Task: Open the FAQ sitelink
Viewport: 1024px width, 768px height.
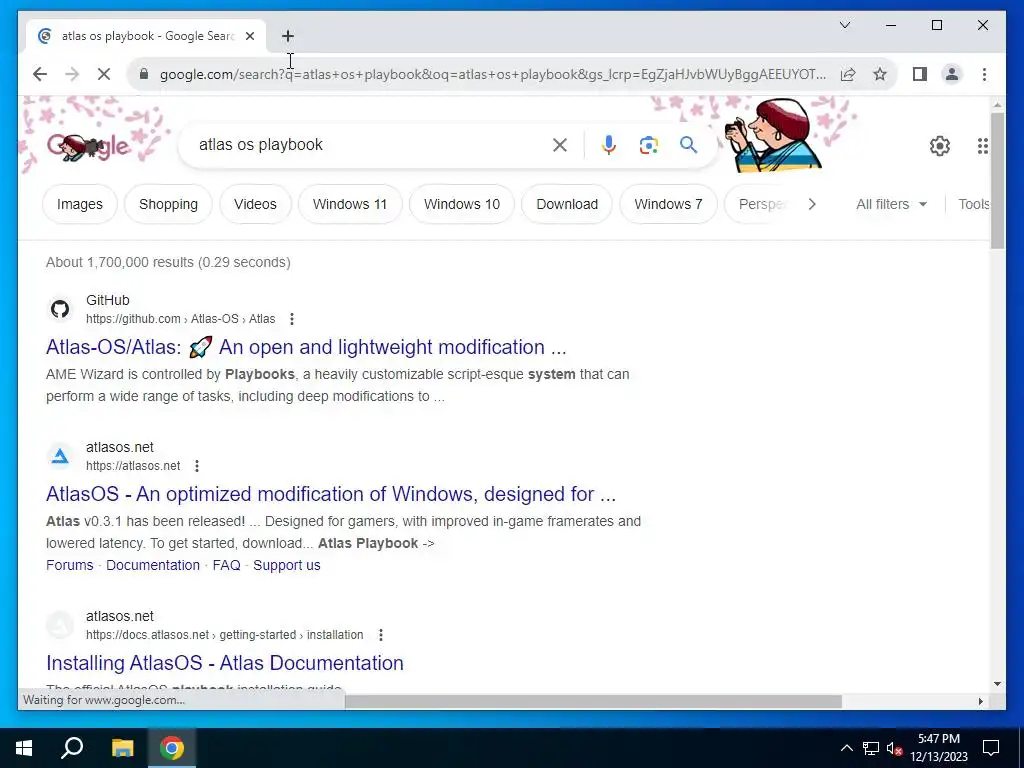Action: coord(227,565)
